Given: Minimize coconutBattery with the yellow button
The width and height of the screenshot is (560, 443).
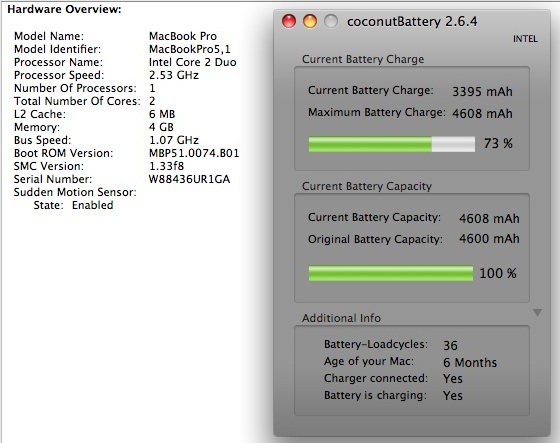Looking at the screenshot, I should tap(310, 21).
